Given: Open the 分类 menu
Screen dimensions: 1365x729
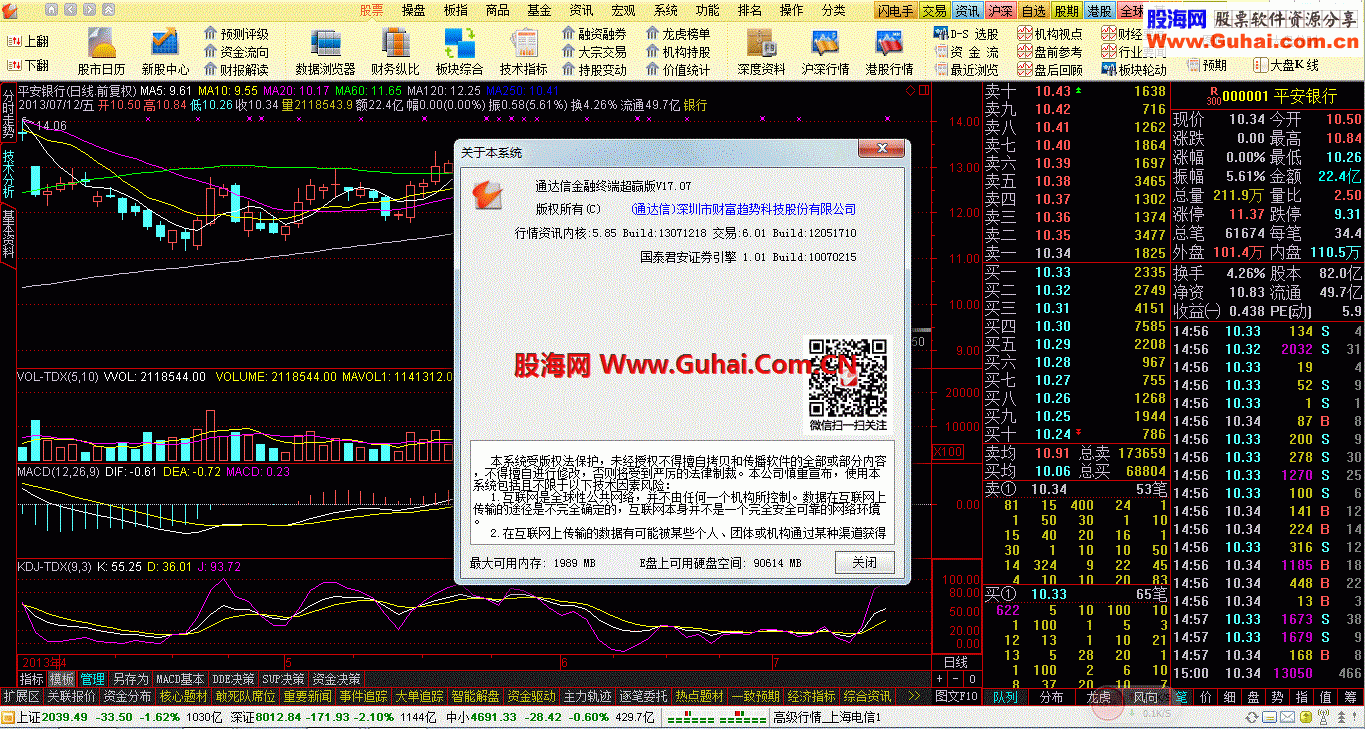Looking at the screenshot, I should click(833, 10).
